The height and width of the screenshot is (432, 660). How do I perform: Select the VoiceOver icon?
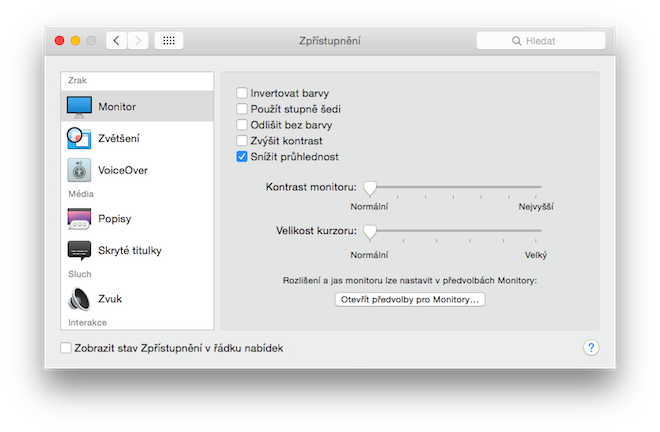pos(80,170)
